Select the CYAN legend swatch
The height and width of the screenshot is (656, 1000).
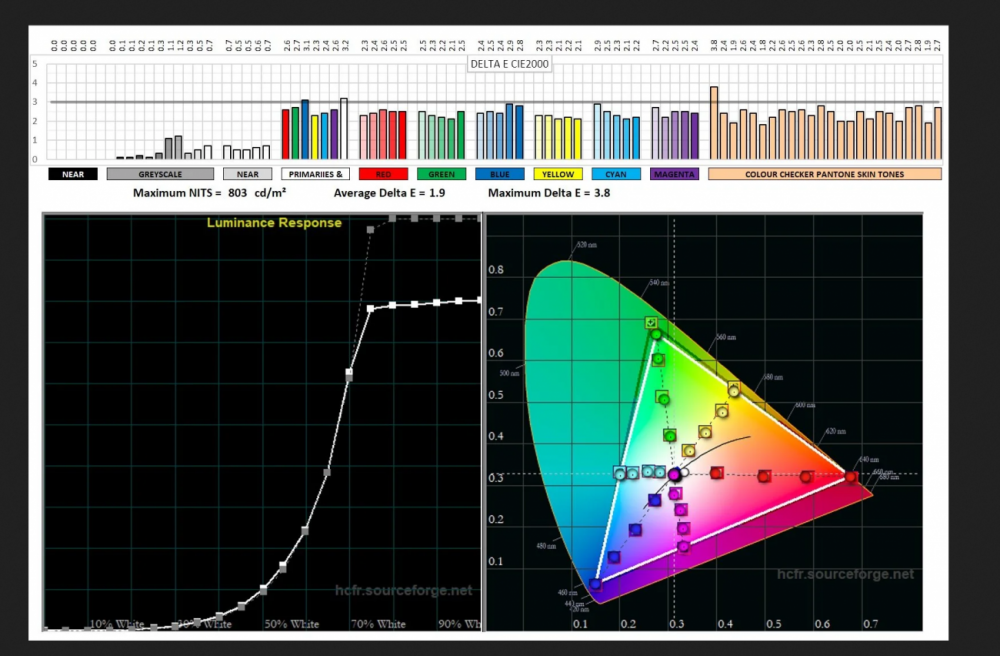click(615, 174)
